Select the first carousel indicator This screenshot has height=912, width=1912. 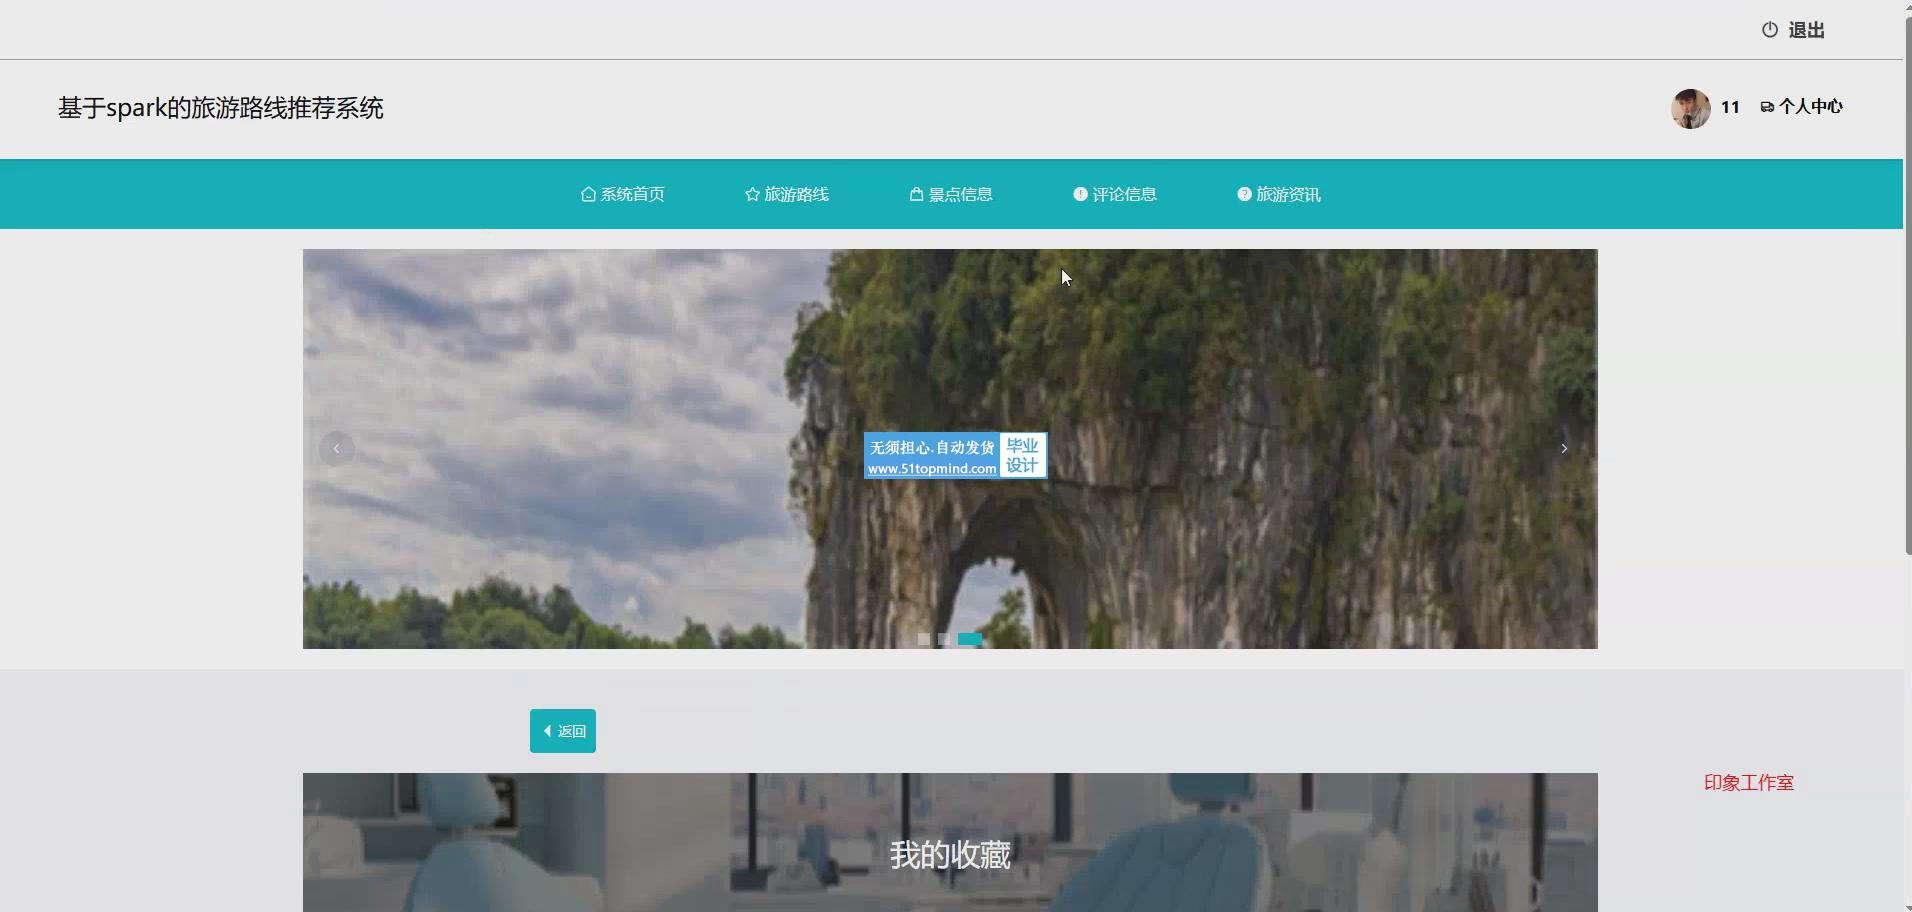[x=923, y=639]
